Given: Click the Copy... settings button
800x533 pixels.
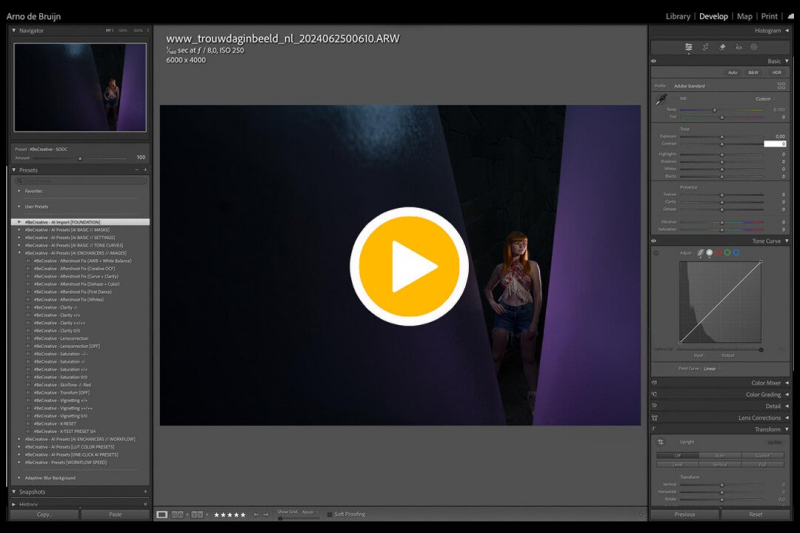Looking at the screenshot, I should click(44, 515).
